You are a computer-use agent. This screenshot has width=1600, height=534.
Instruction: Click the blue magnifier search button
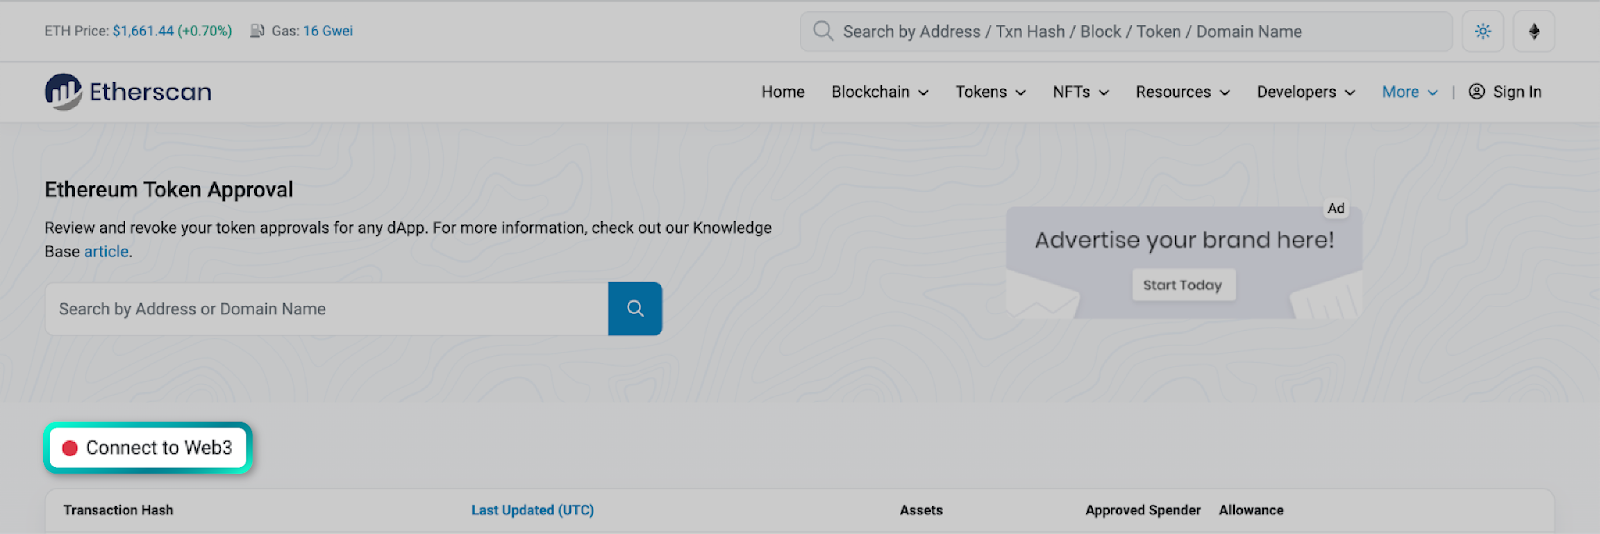635,309
